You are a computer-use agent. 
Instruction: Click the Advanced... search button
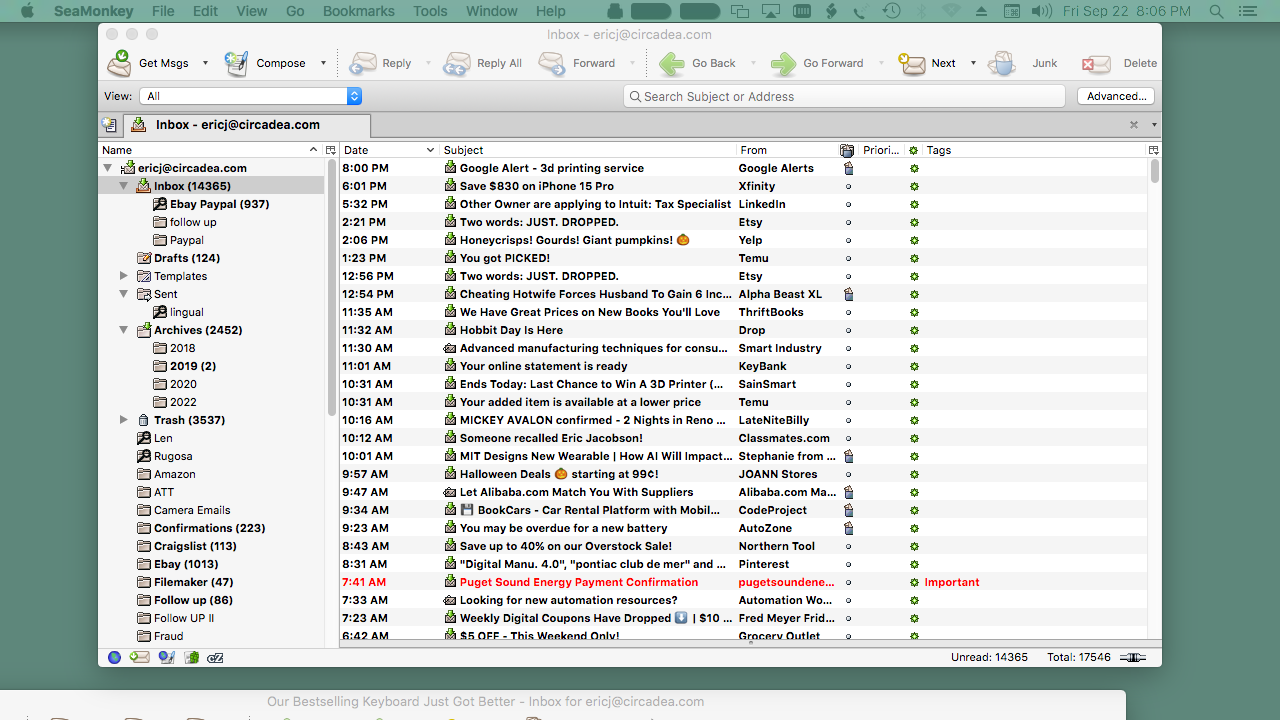point(1116,96)
